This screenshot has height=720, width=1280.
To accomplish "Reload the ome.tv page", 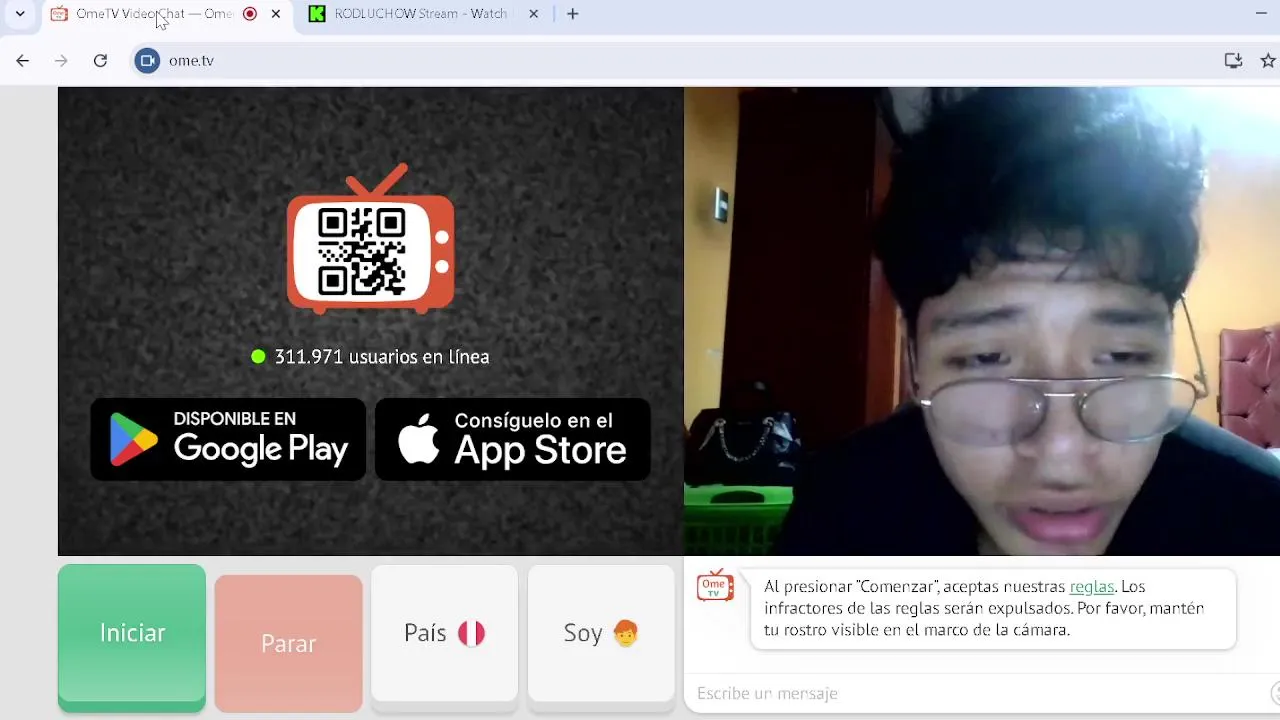I will pyautogui.click(x=100, y=61).
